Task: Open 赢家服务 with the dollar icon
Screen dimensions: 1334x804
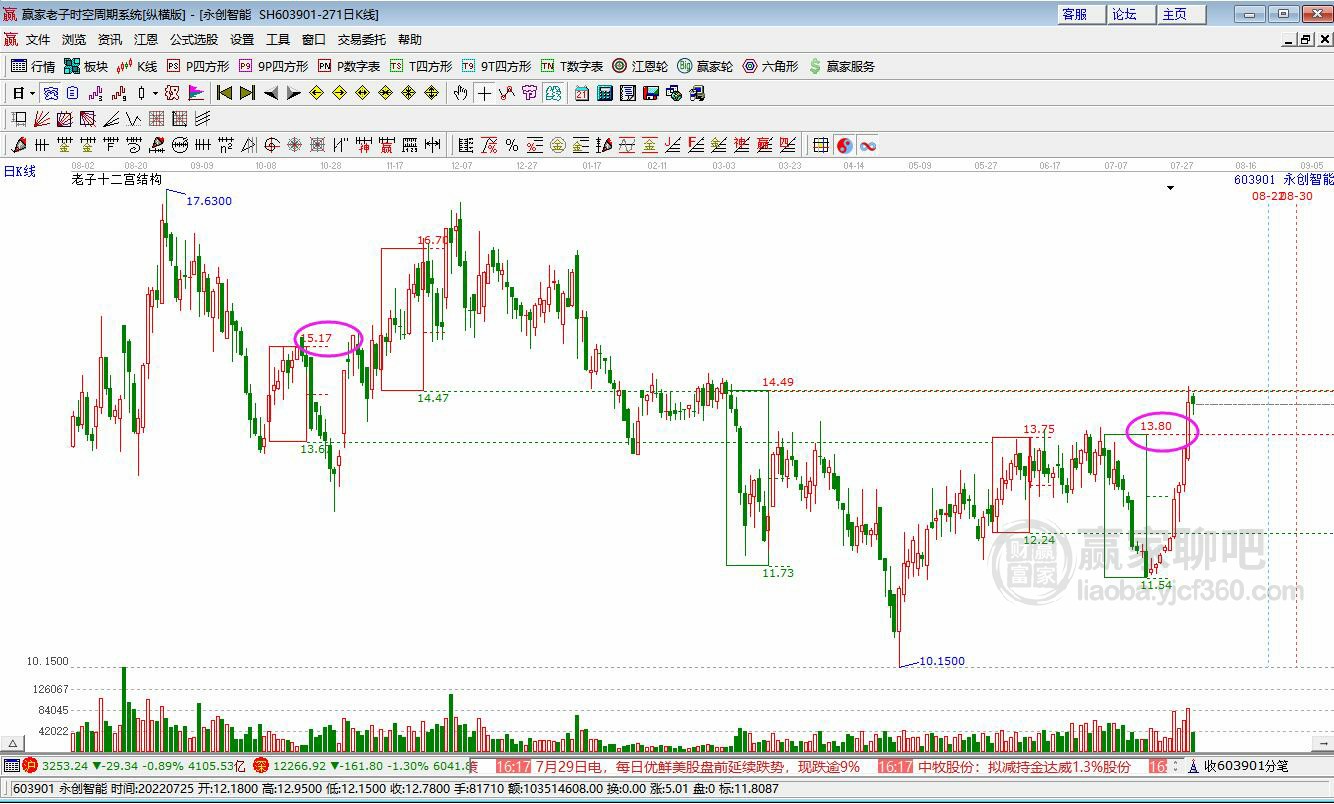Action: (841, 66)
